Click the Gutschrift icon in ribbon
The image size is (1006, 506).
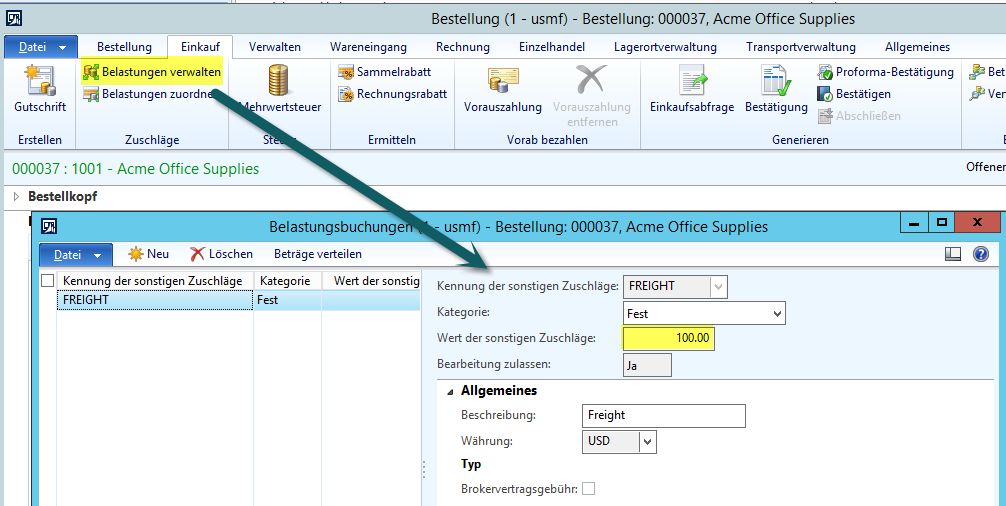(39, 82)
